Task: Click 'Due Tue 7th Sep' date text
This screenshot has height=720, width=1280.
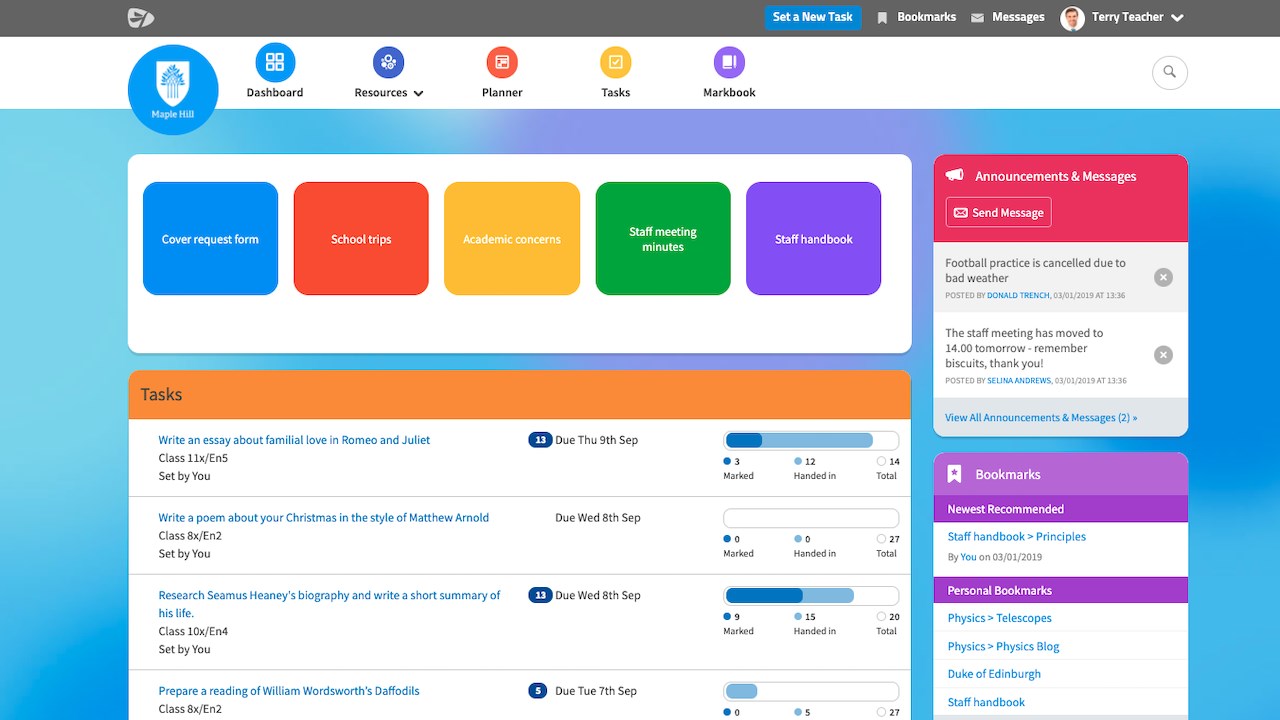Action: pyautogui.click(x=596, y=691)
